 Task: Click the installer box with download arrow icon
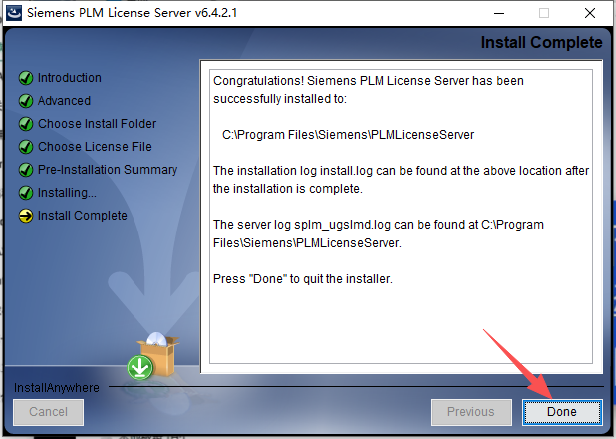pyautogui.click(x=153, y=356)
